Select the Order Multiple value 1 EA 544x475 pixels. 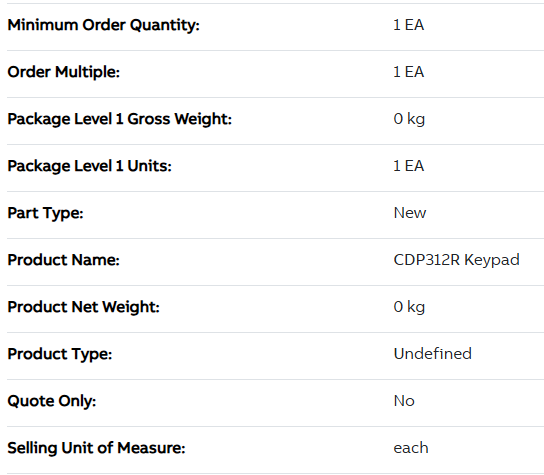click(x=409, y=72)
